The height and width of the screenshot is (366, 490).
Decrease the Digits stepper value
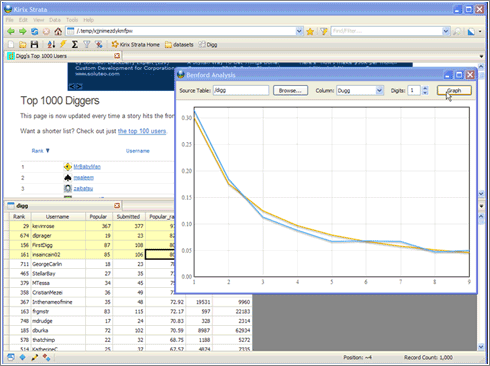425,93
